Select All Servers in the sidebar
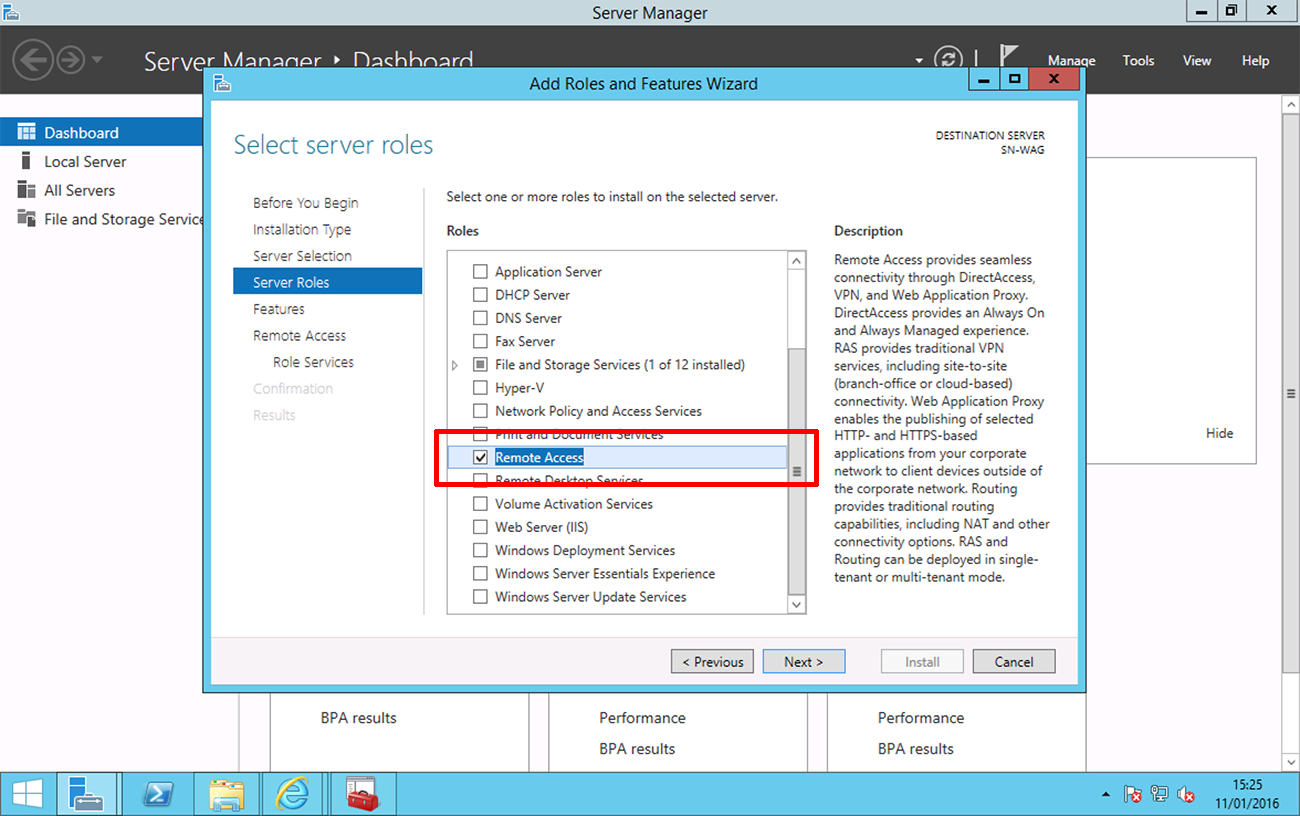The width and height of the screenshot is (1300, 816). click(x=79, y=190)
